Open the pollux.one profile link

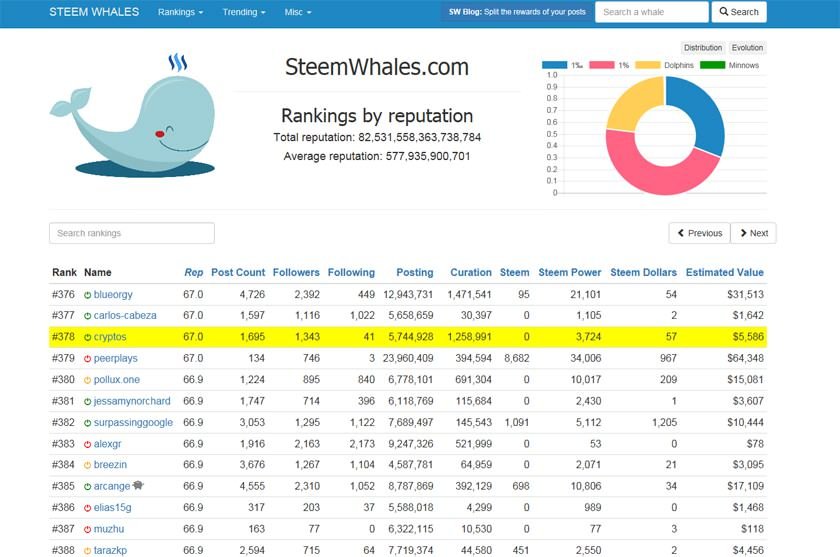(x=117, y=380)
